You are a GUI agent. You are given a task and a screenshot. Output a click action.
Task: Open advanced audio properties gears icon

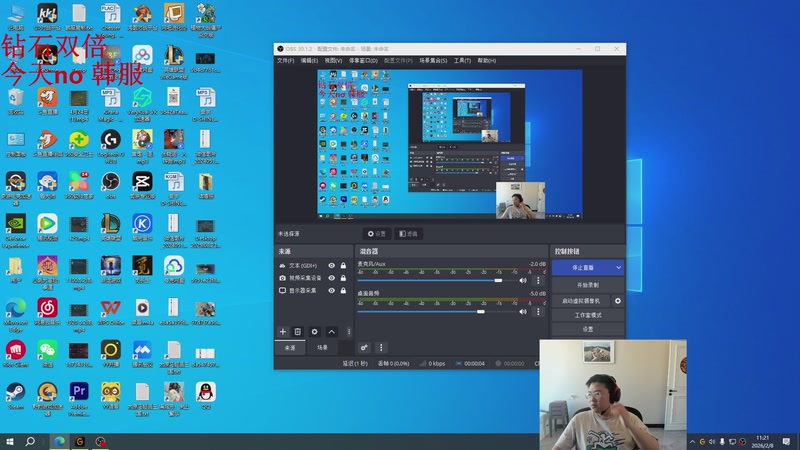[364, 347]
